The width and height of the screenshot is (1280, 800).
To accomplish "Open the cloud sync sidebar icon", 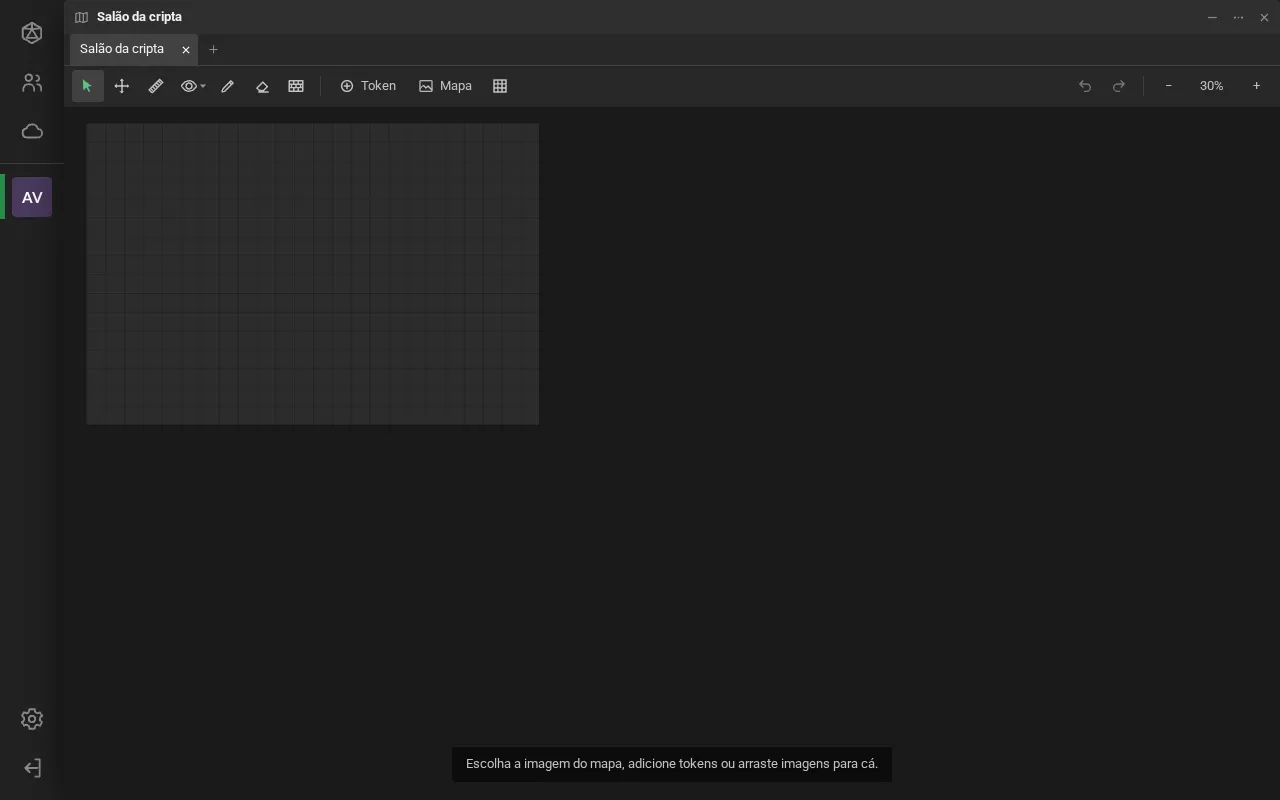I will click(x=32, y=131).
